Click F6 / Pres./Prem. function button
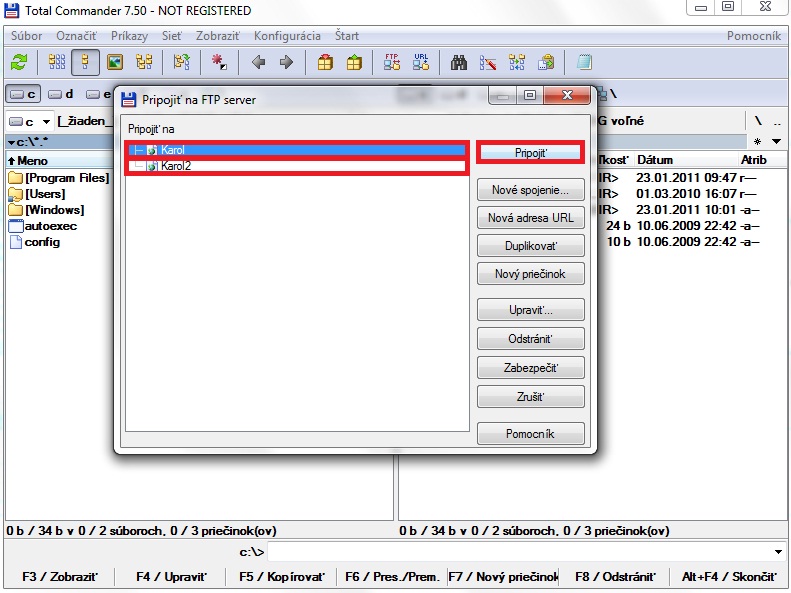Screen dimensions: 791x593 coord(392,576)
